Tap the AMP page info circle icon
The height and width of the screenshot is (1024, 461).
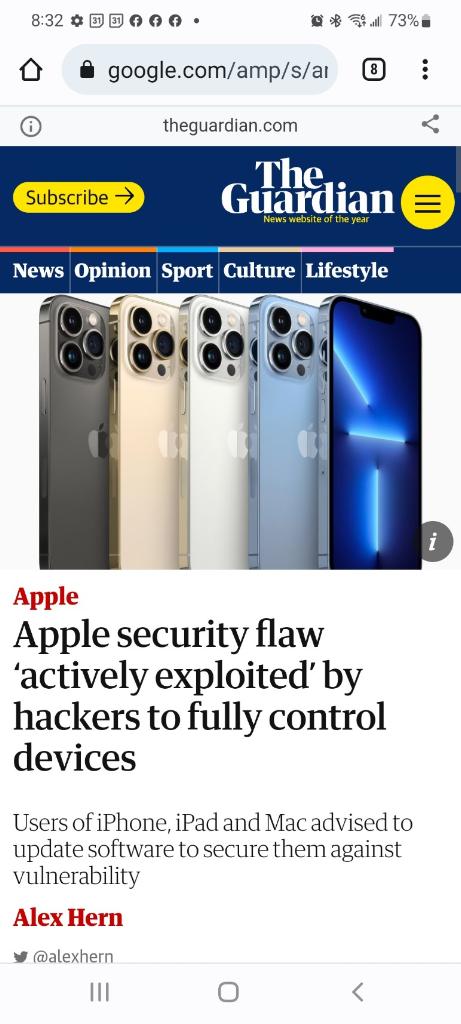[x=31, y=126]
